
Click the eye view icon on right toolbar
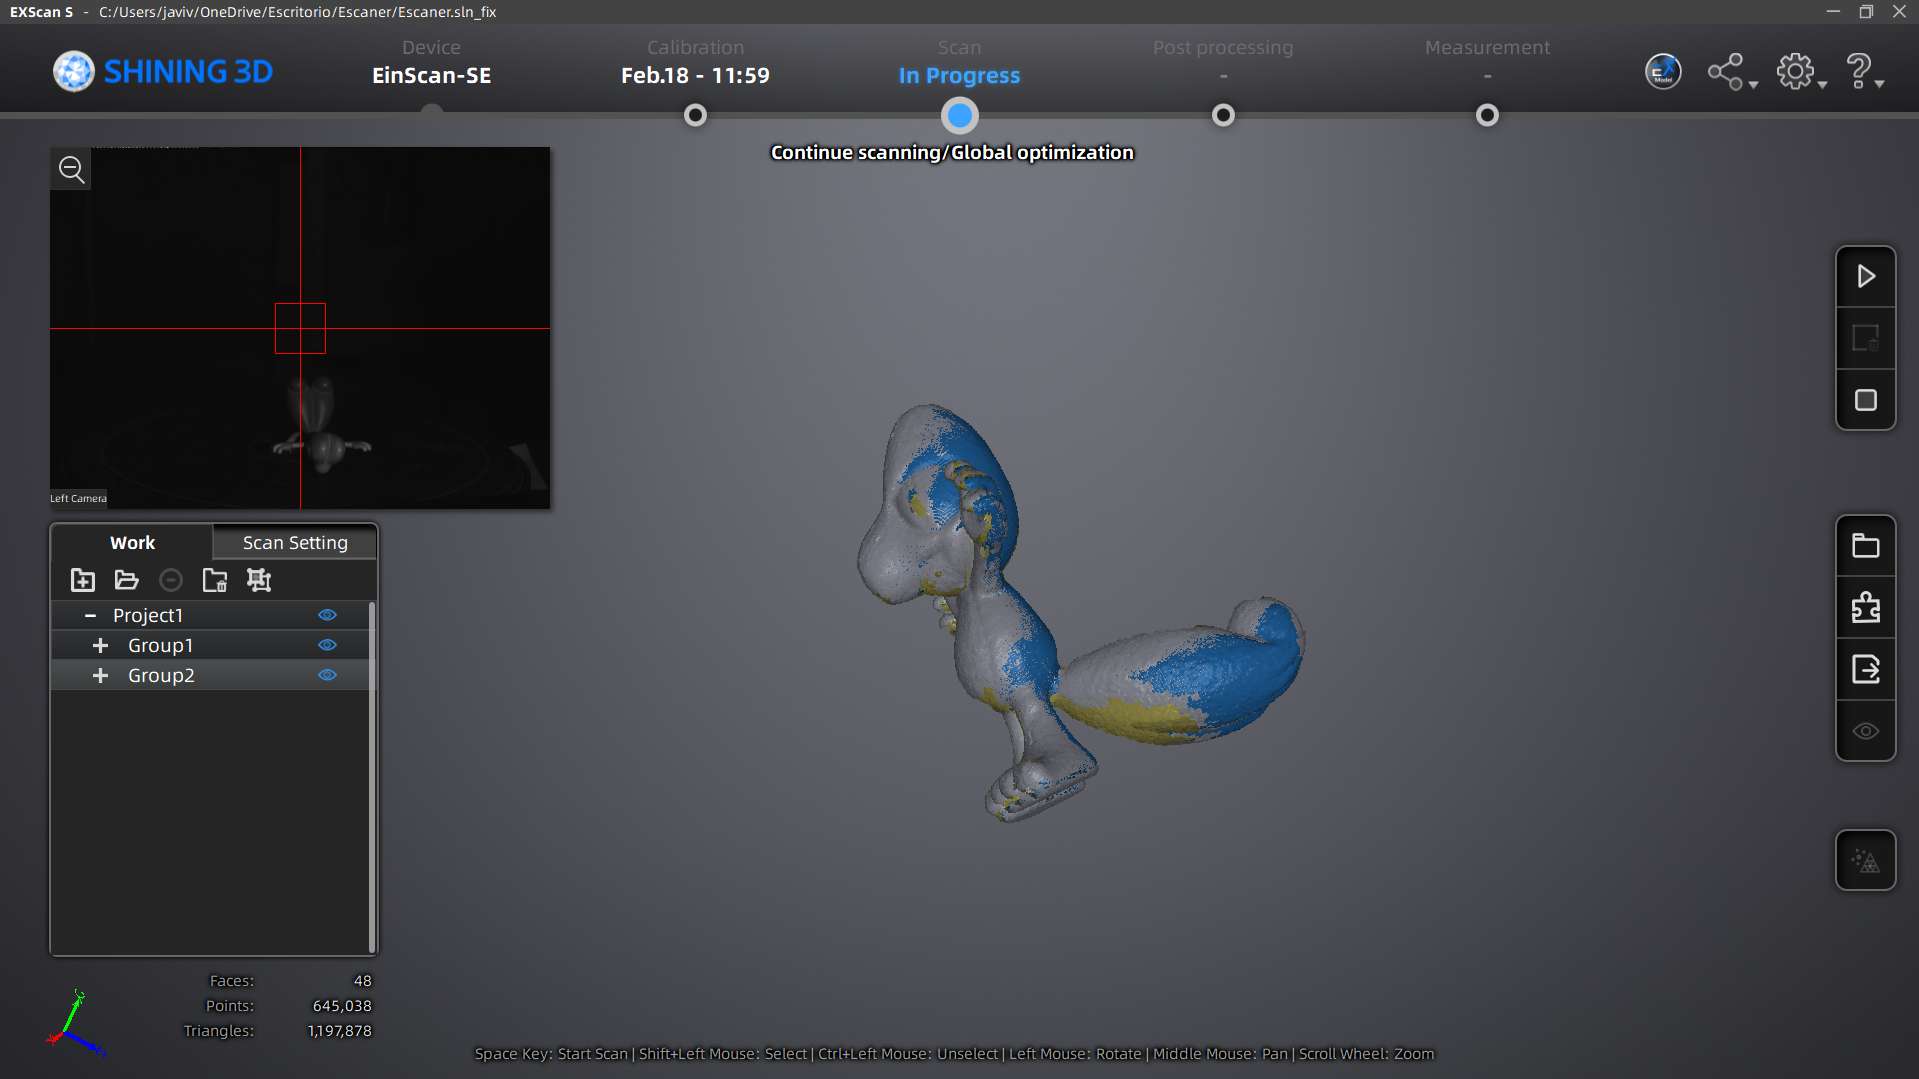(1866, 731)
